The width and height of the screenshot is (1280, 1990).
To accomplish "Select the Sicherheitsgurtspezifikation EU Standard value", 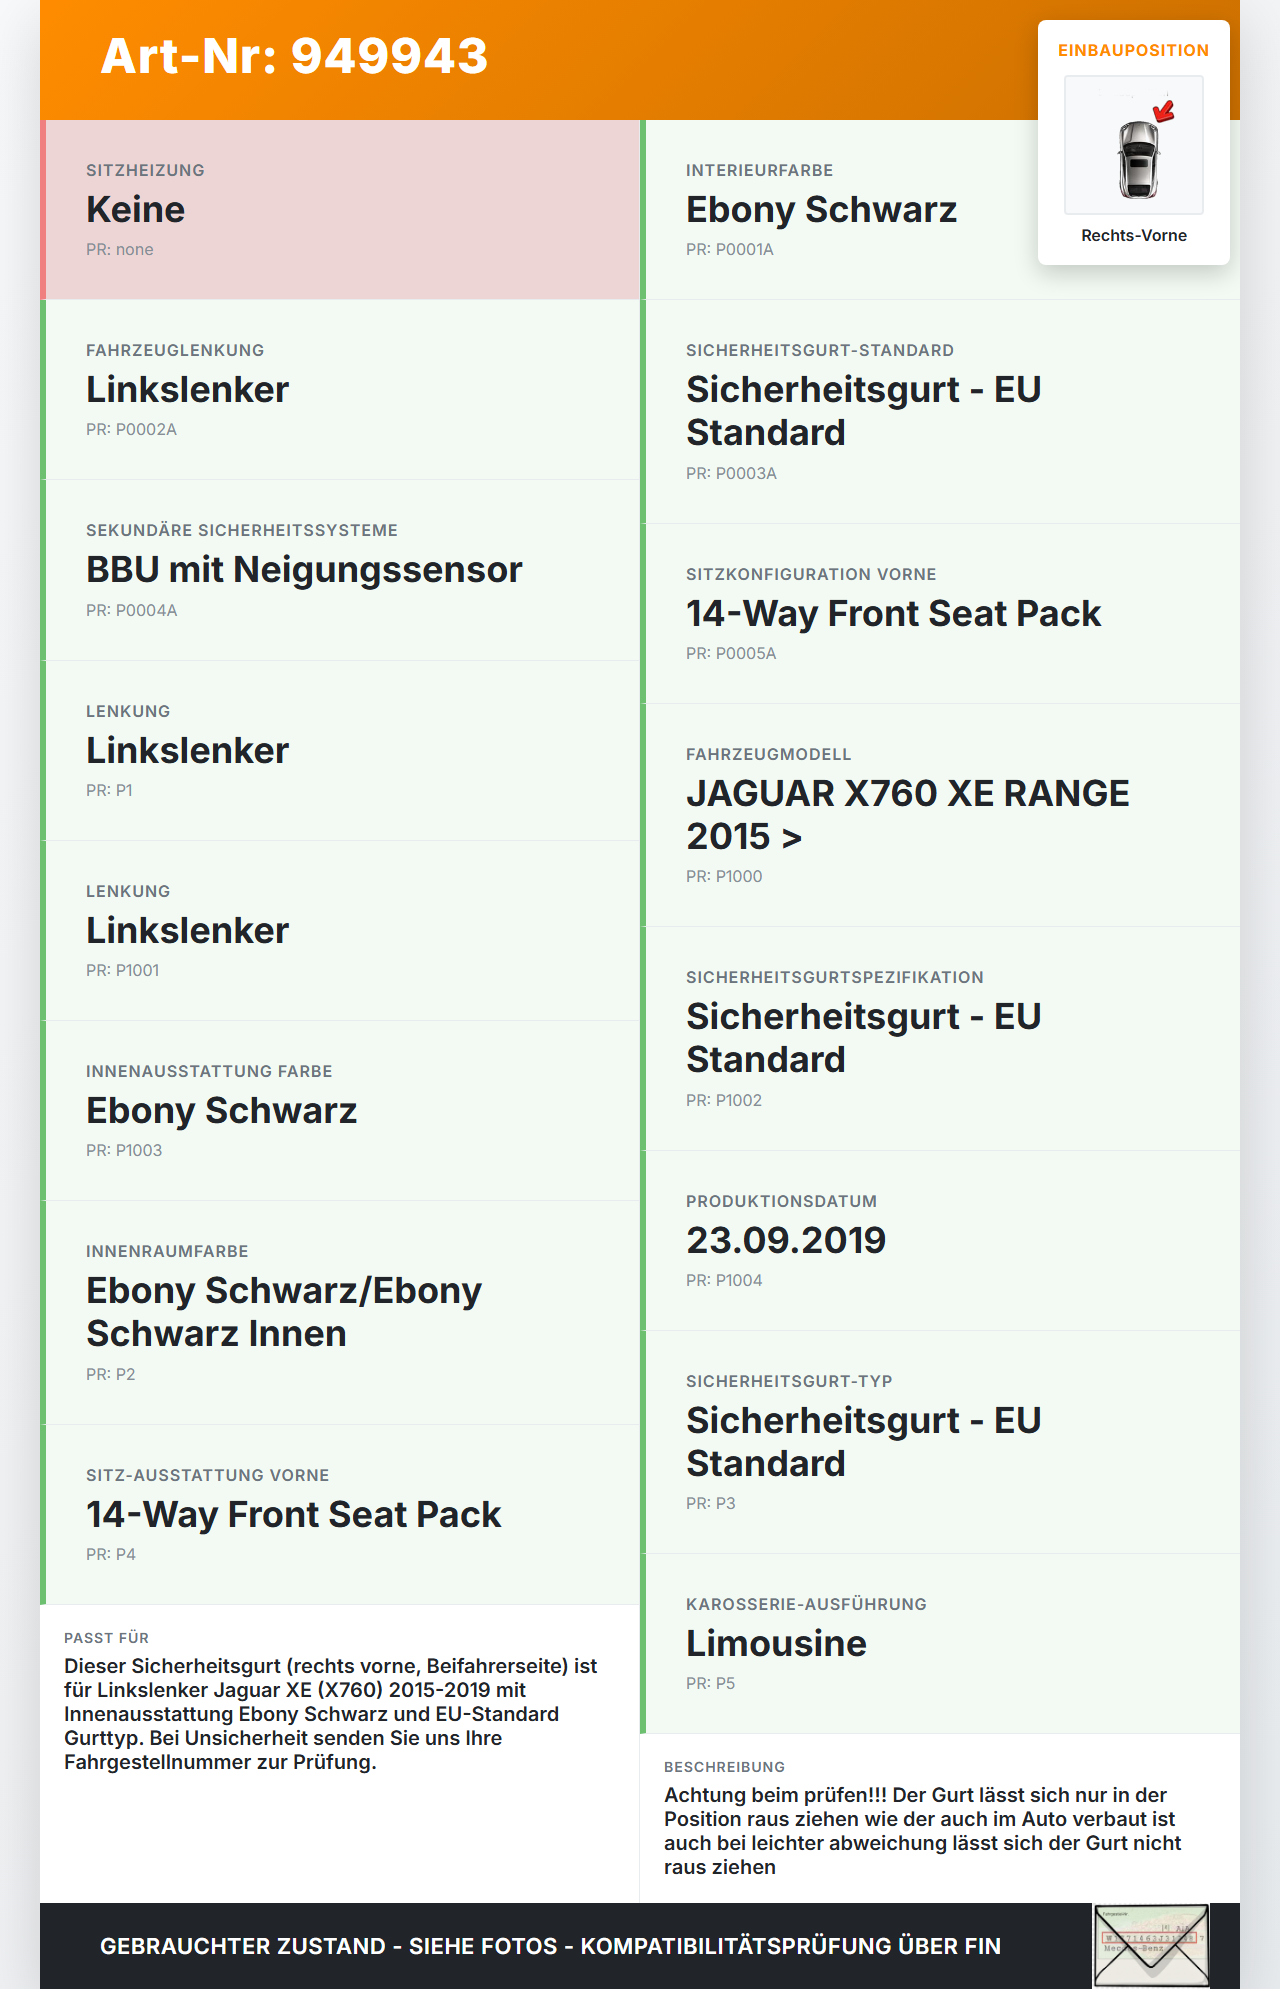I will [863, 1038].
